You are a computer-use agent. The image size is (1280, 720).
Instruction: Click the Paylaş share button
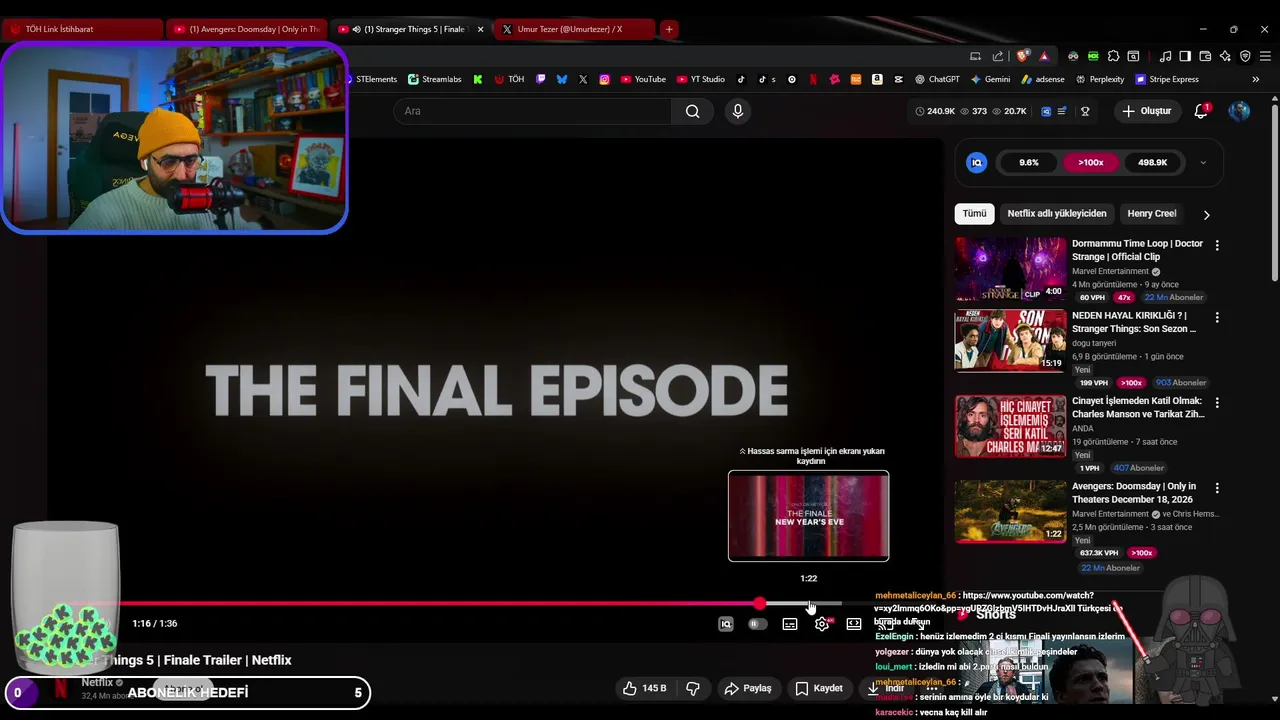[x=748, y=688]
